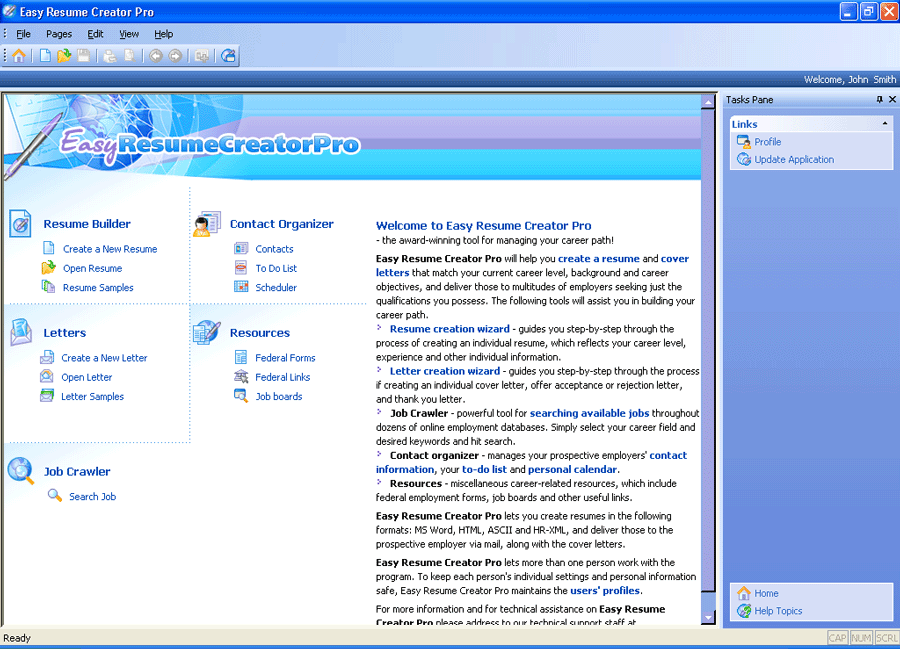This screenshot has width=900, height=649.
Task: Click the Home icon in Tasks Pane
Action: pos(744,593)
